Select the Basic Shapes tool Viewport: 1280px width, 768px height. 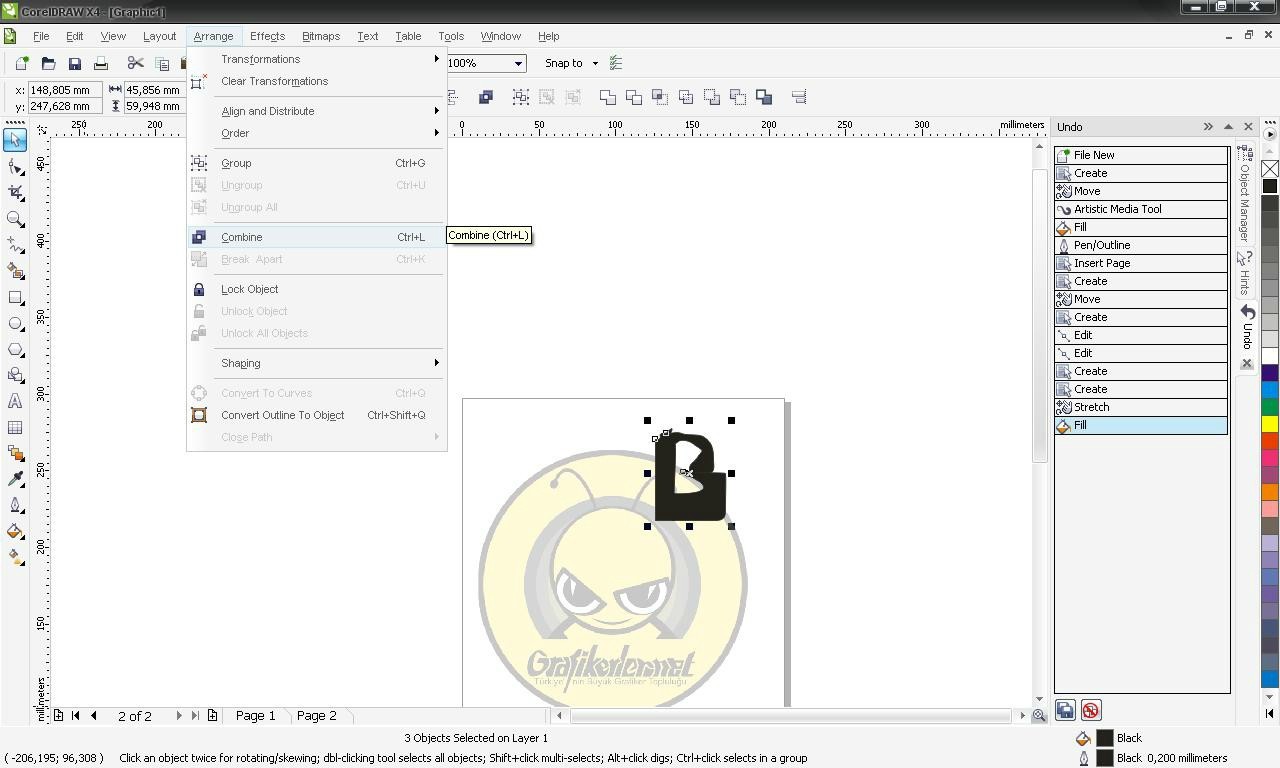[15, 375]
